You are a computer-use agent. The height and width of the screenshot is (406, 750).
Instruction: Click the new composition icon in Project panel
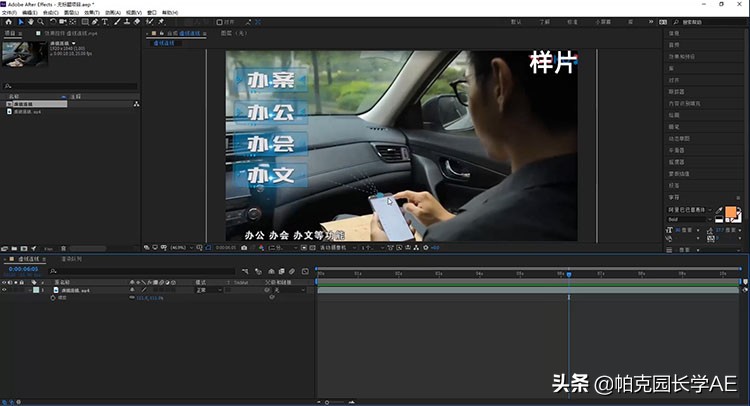24,249
